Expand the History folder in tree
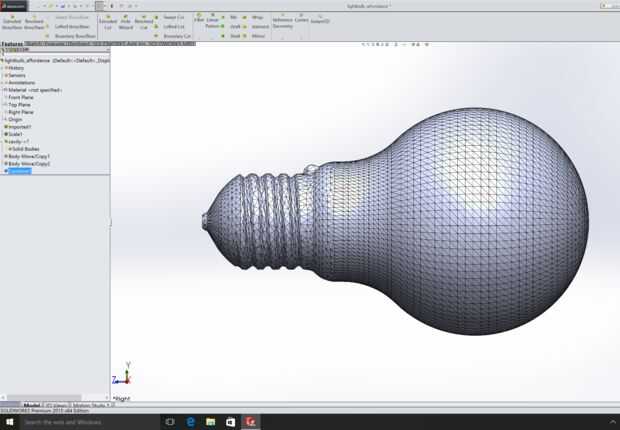This screenshot has height=430, width=620. (16, 67)
